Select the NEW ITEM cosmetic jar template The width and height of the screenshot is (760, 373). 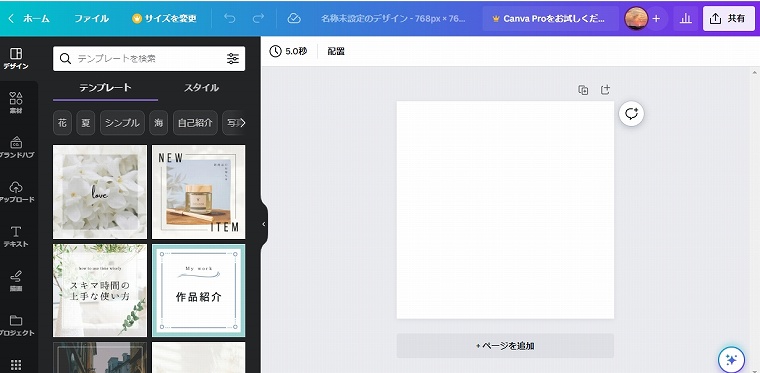198,192
